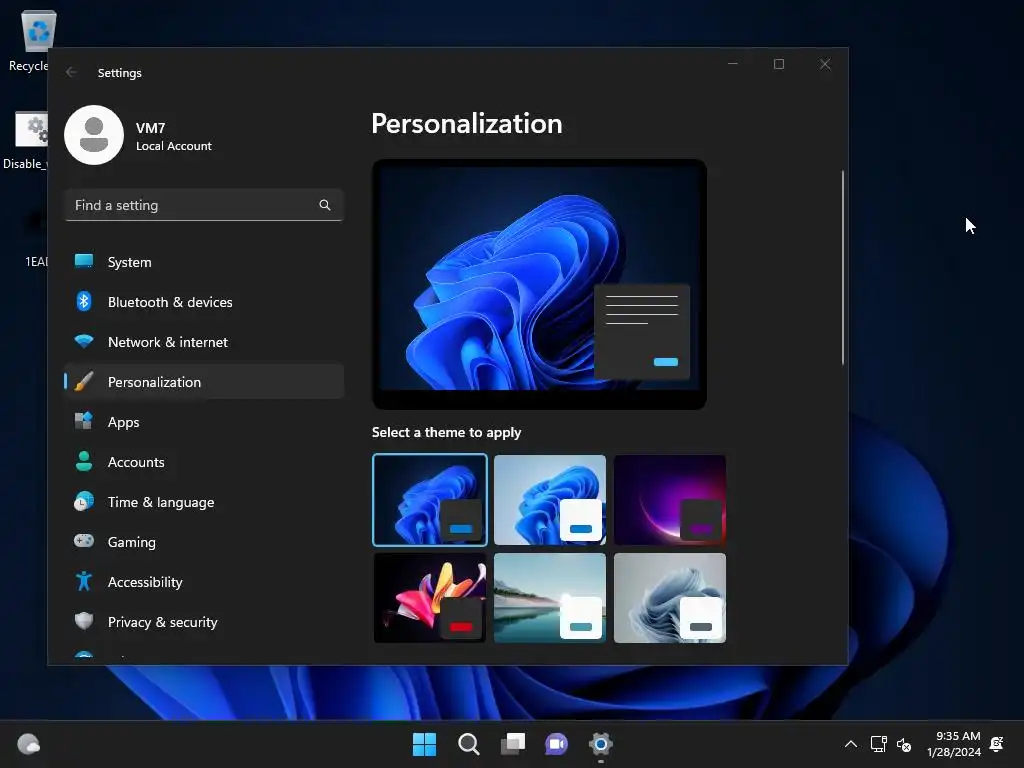Click the System monitor icon in sidebar
The height and width of the screenshot is (768, 1024).
(x=84, y=261)
